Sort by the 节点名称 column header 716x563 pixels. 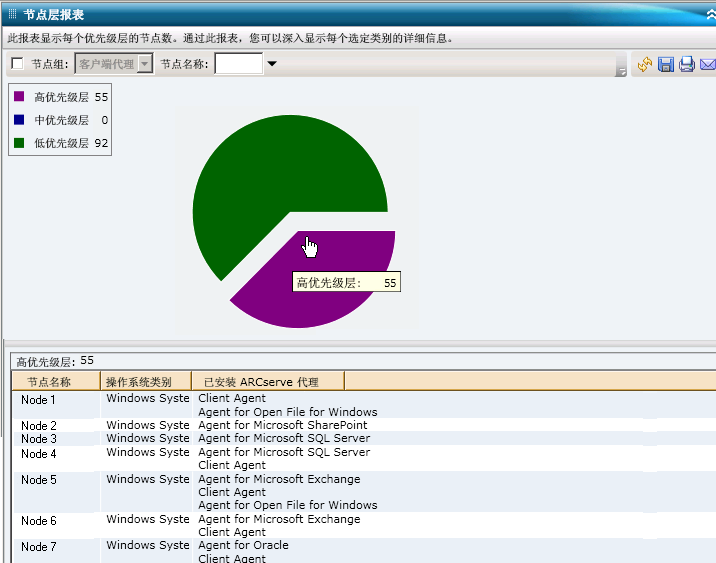click(x=50, y=381)
